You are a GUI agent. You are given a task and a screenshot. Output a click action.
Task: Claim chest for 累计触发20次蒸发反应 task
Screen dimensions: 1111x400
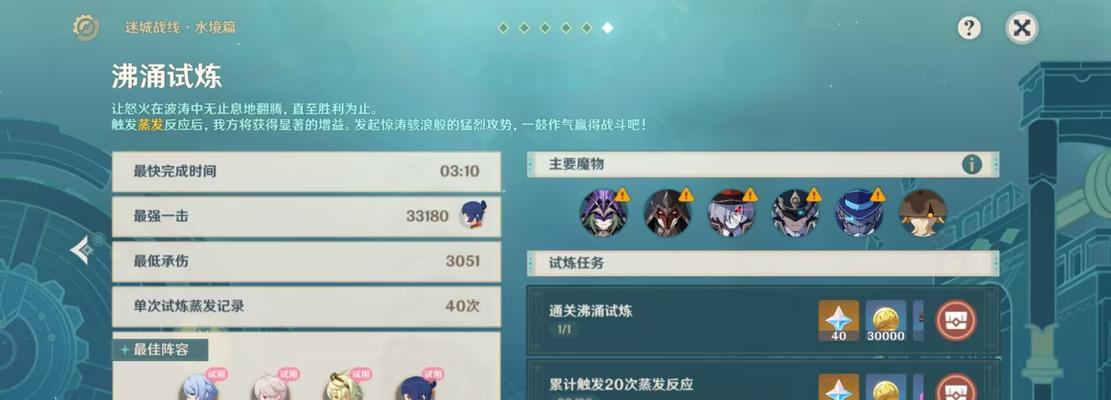956,387
